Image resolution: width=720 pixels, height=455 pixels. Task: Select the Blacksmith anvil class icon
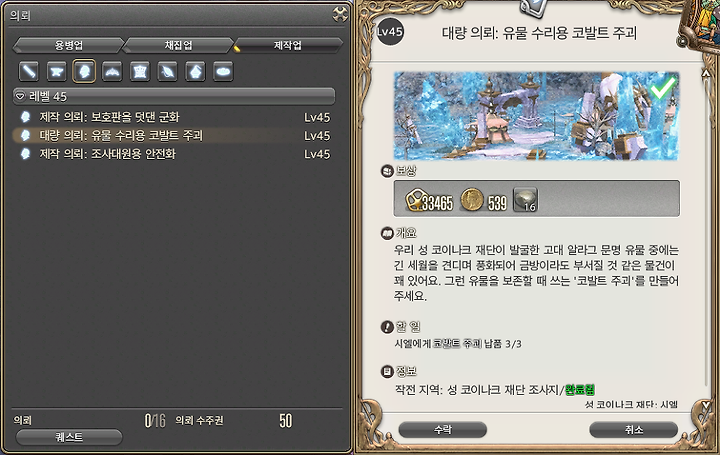(x=56, y=72)
